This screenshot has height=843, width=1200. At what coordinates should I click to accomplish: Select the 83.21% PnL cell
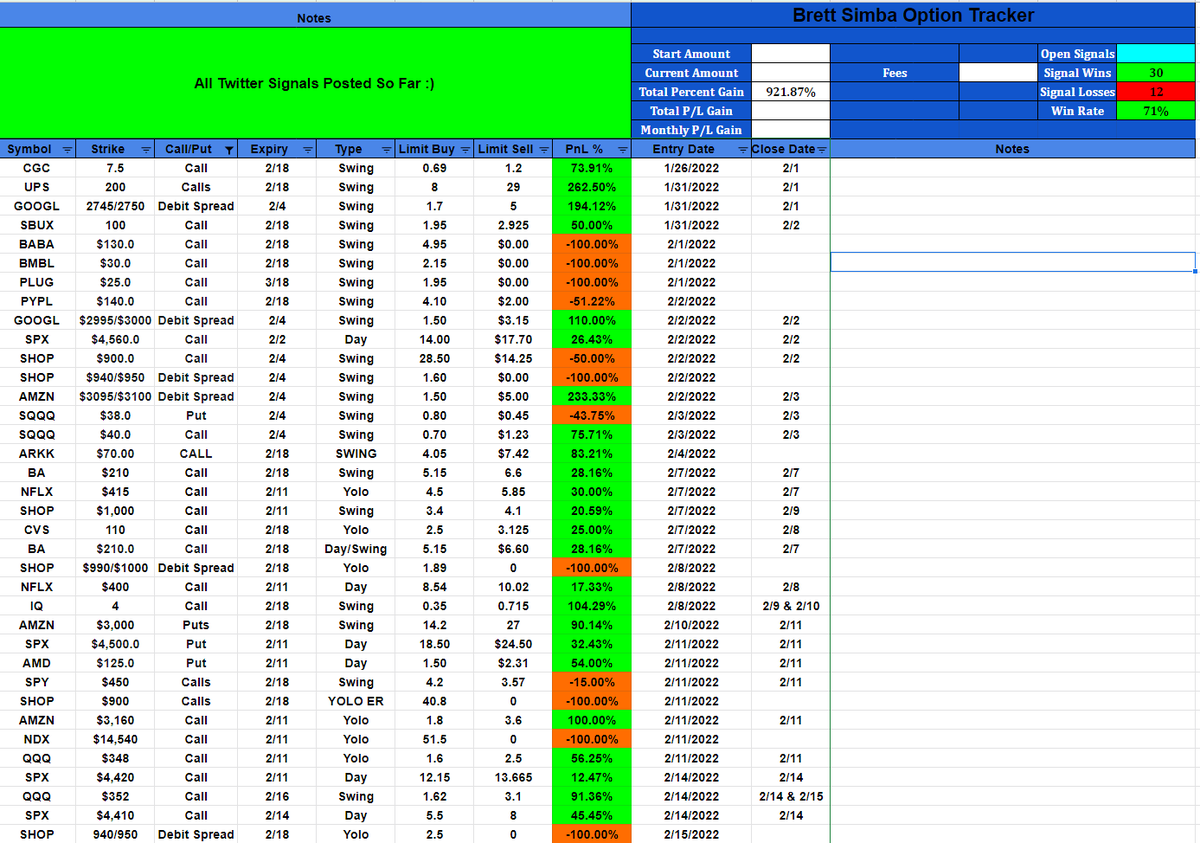click(x=591, y=453)
